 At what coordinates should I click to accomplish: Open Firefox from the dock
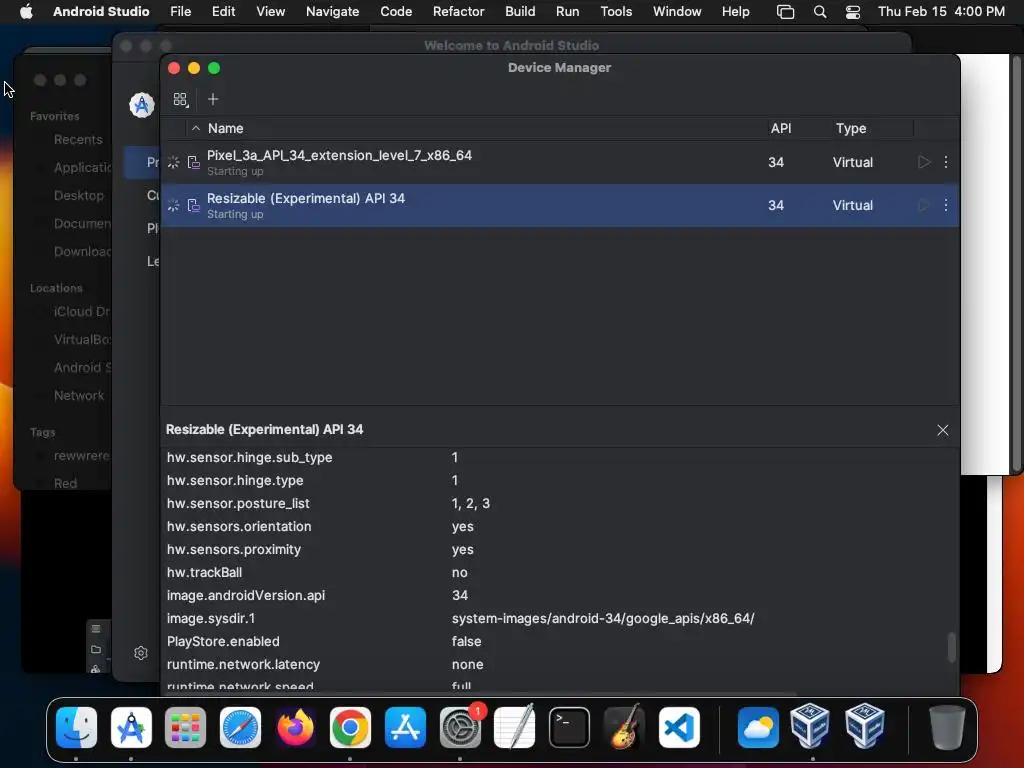click(x=295, y=727)
